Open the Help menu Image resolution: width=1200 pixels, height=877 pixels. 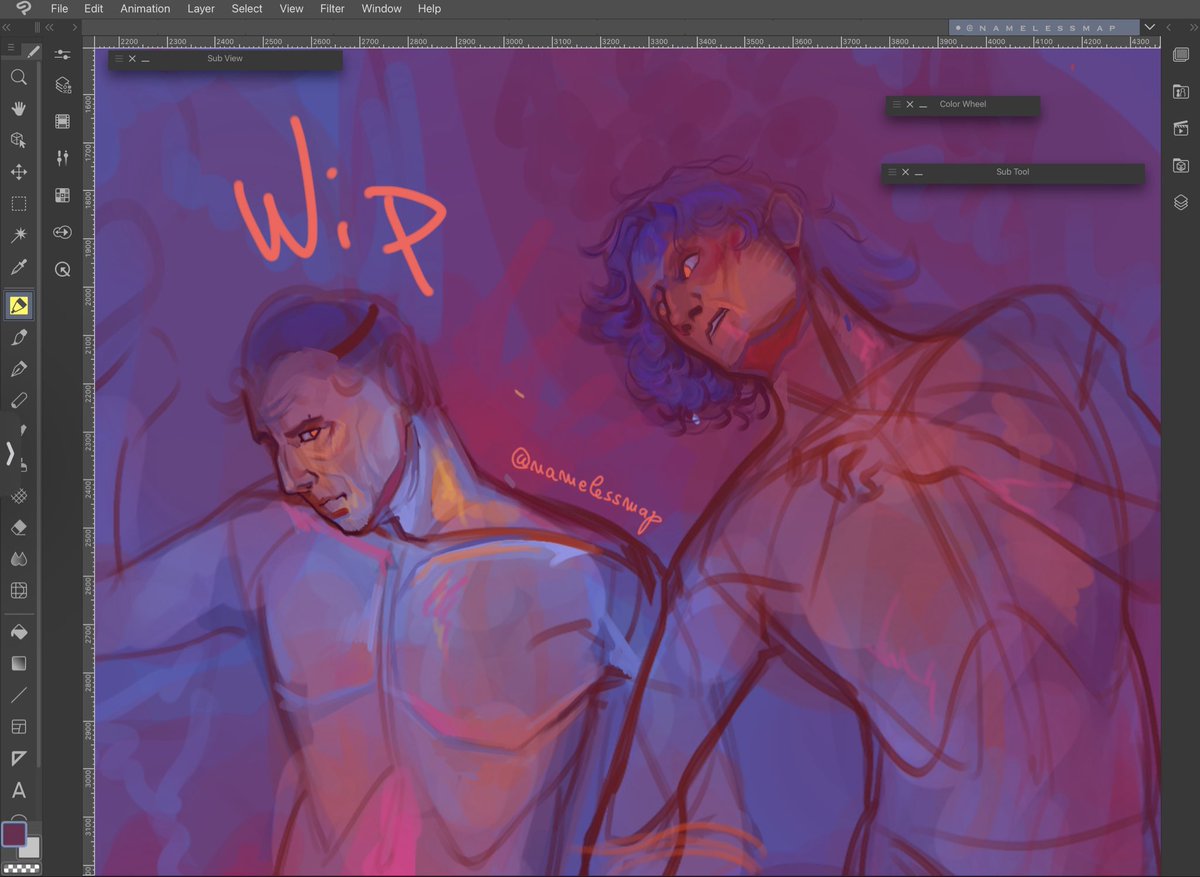click(x=429, y=8)
